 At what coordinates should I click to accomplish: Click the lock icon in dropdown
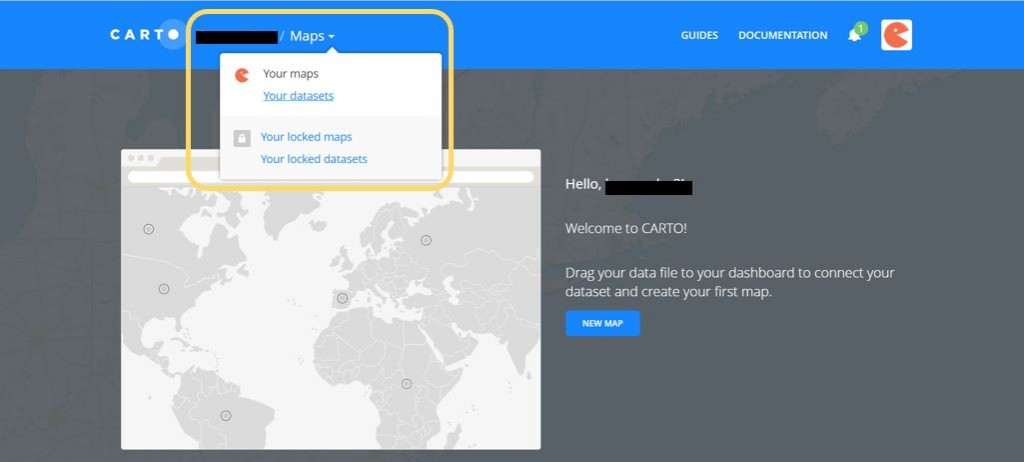click(242, 139)
